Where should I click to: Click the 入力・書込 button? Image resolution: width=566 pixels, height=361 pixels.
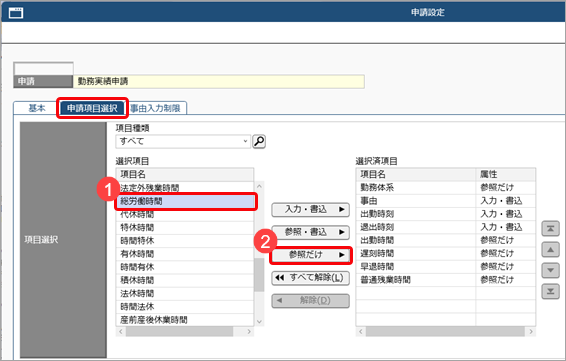pos(310,209)
